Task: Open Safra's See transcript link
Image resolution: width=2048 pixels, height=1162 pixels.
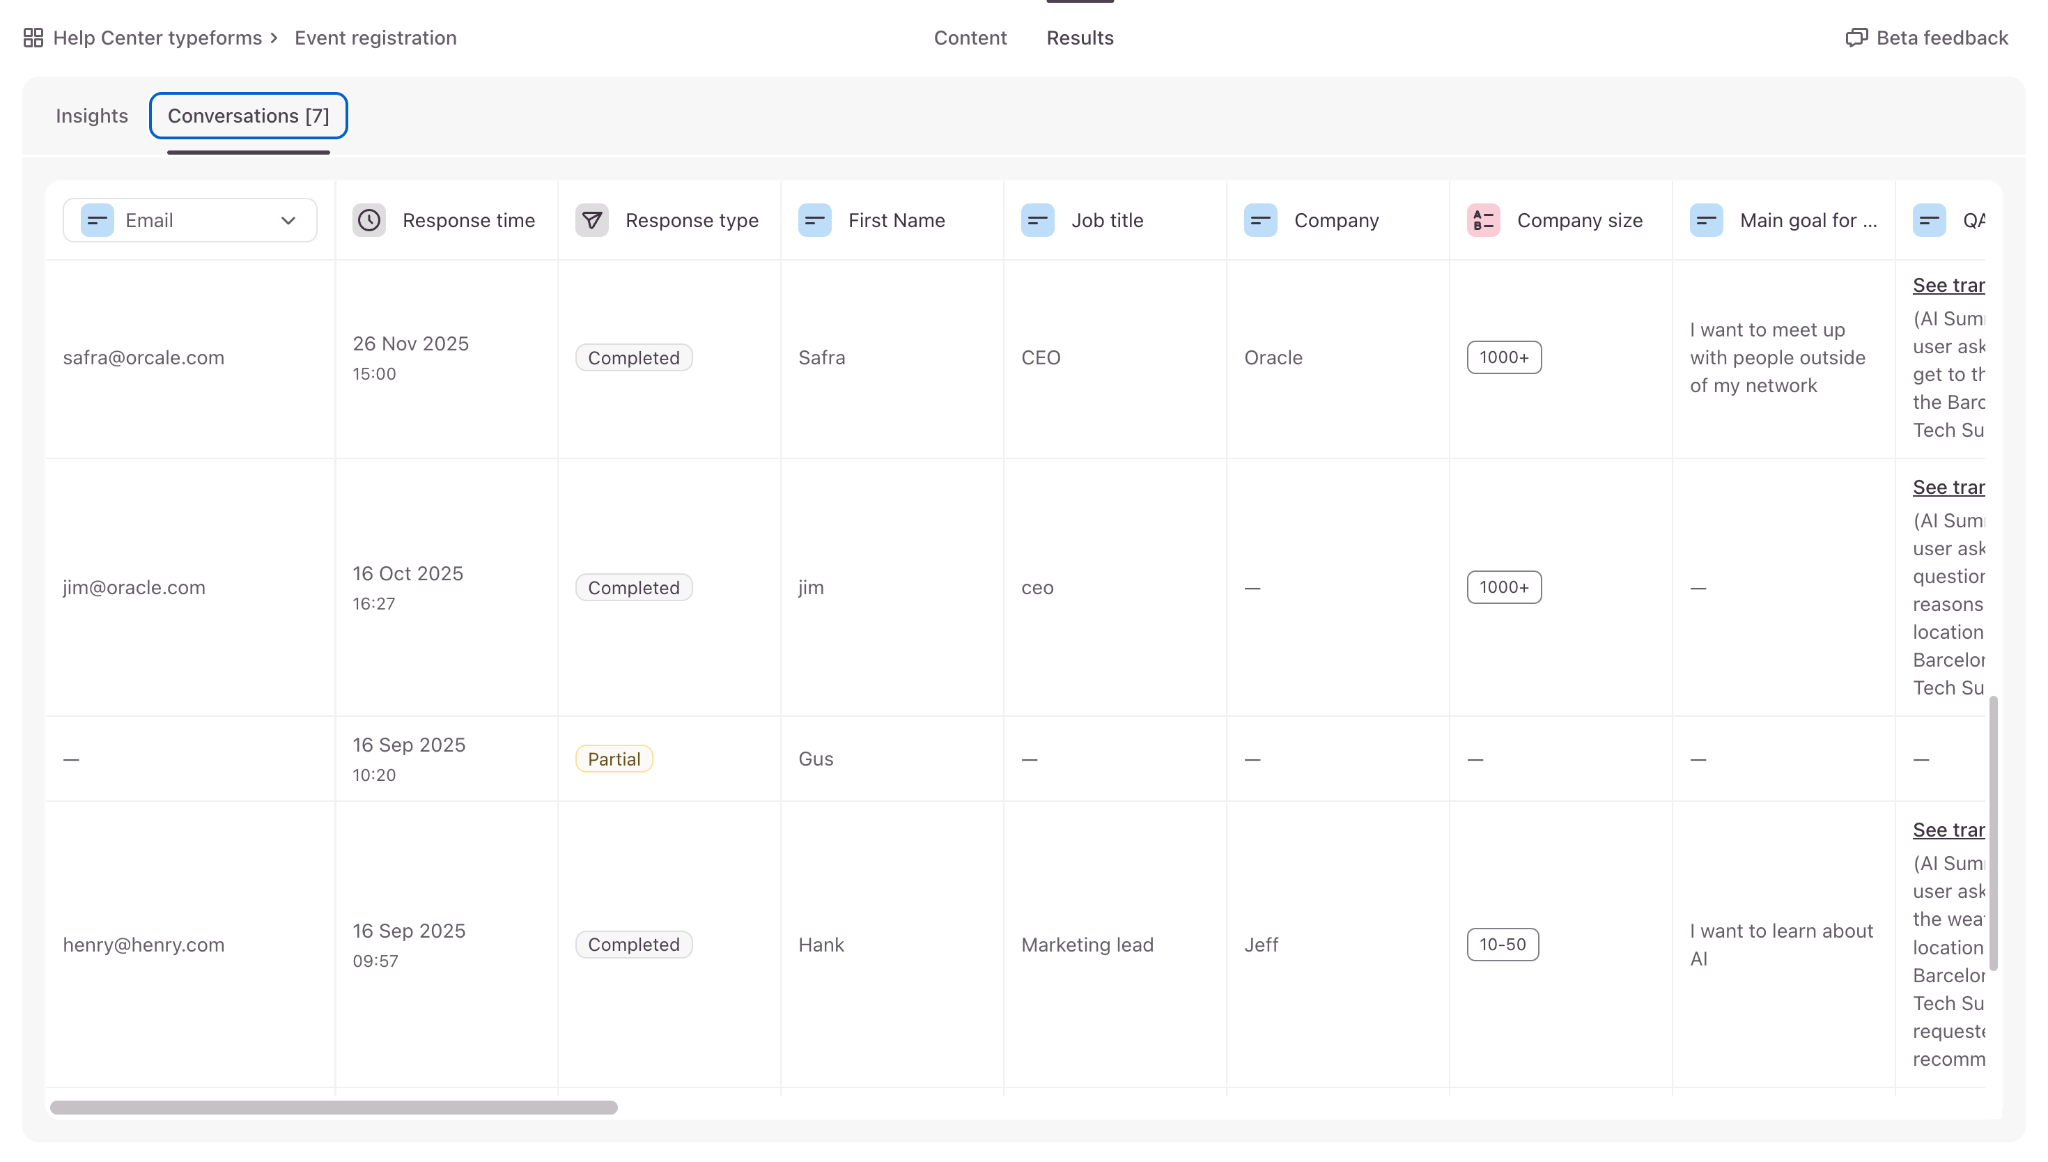Action: [x=1948, y=286]
